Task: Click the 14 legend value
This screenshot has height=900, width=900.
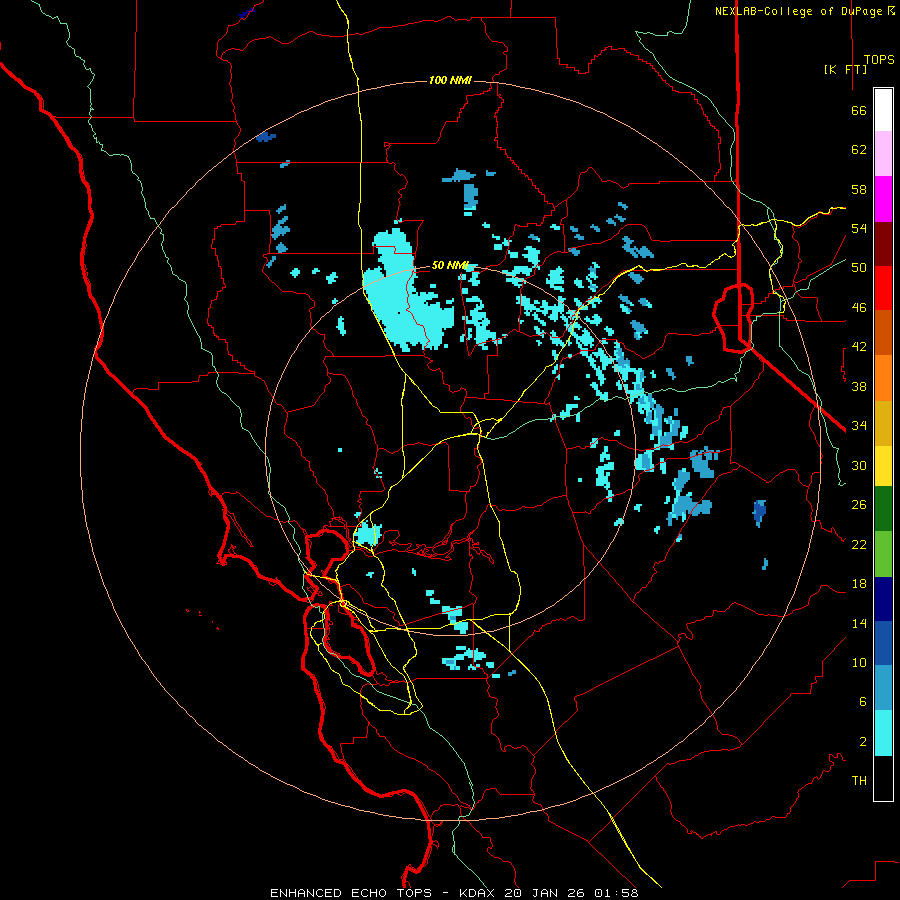Action: coord(859,623)
